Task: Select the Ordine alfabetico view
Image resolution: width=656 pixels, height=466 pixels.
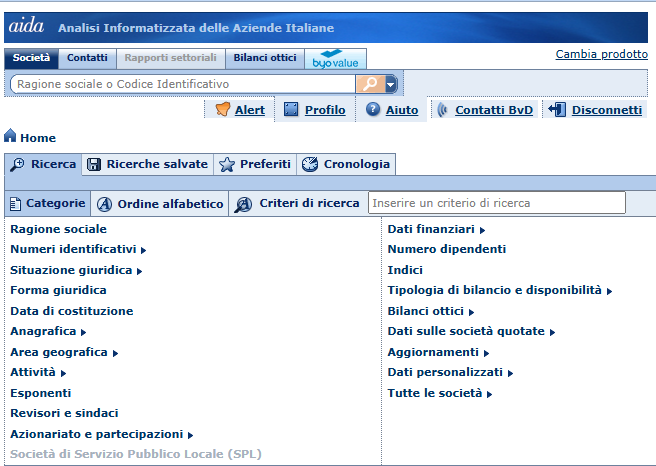Action: point(160,203)
